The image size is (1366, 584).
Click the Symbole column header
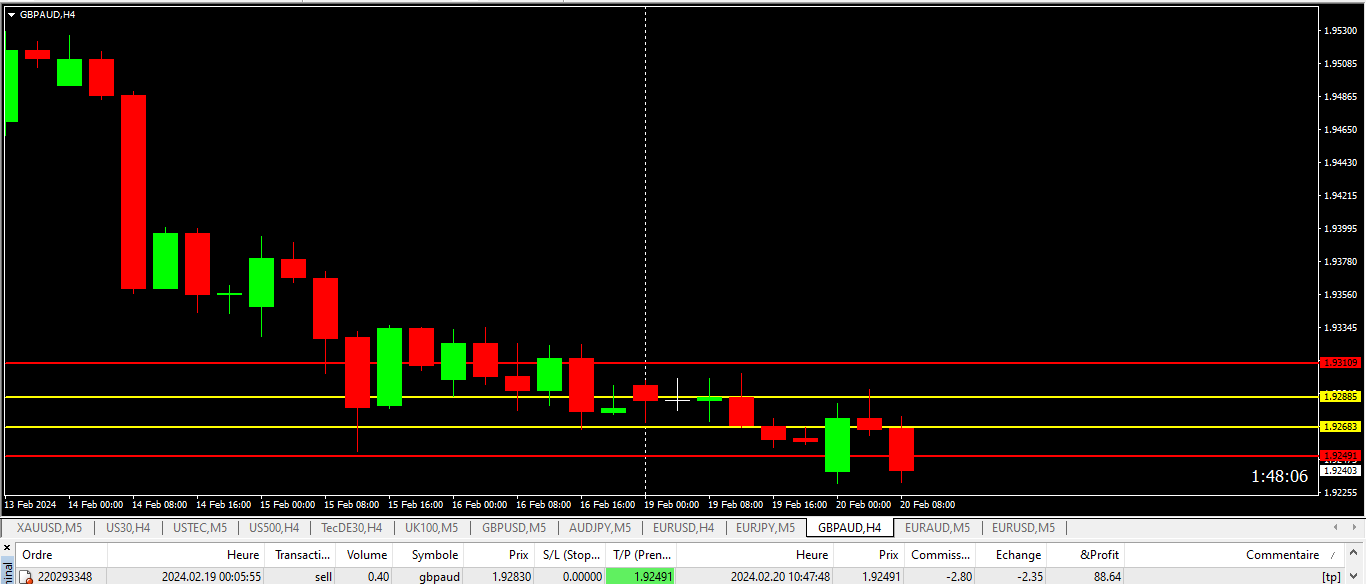(434, 554)
